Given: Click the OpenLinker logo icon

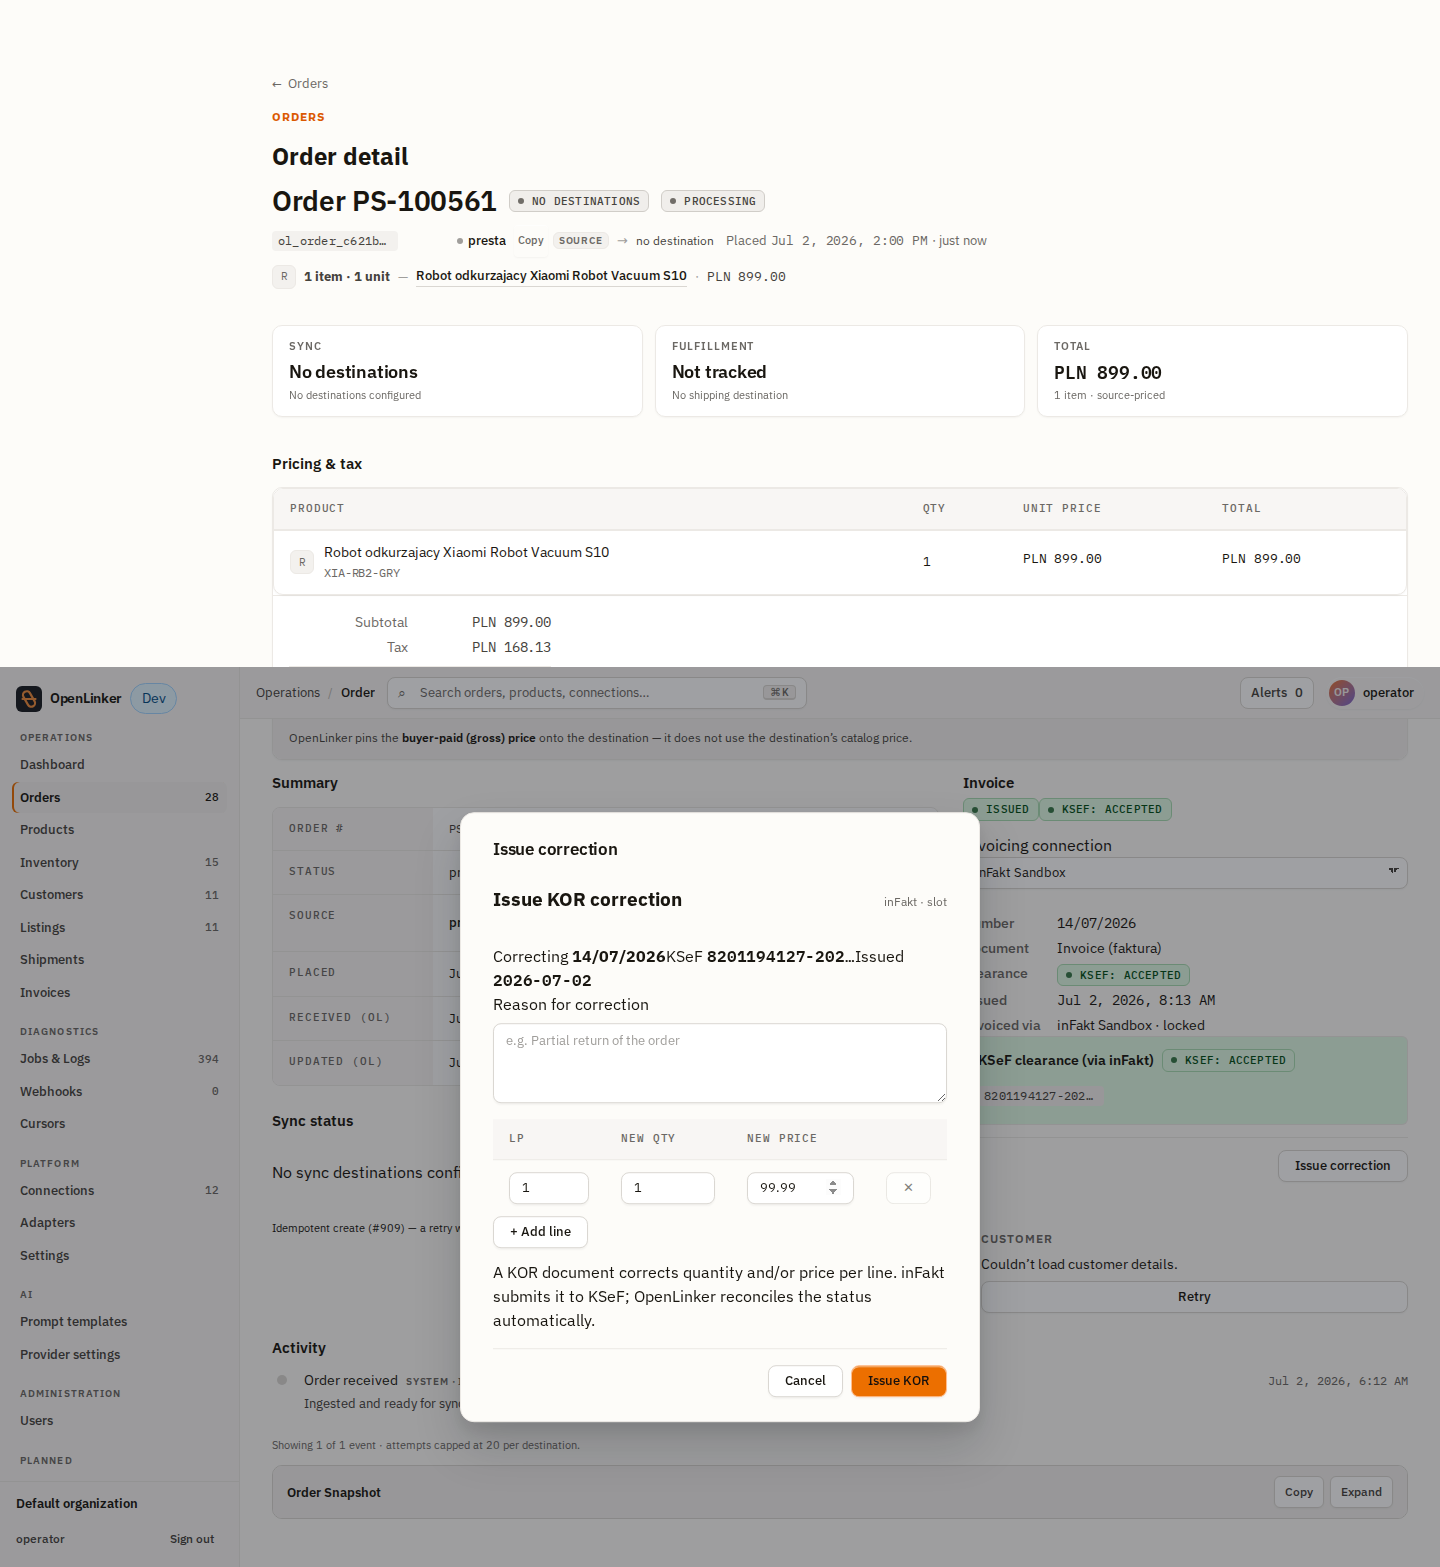Looking at the screenshot, I should pos(29,698).
